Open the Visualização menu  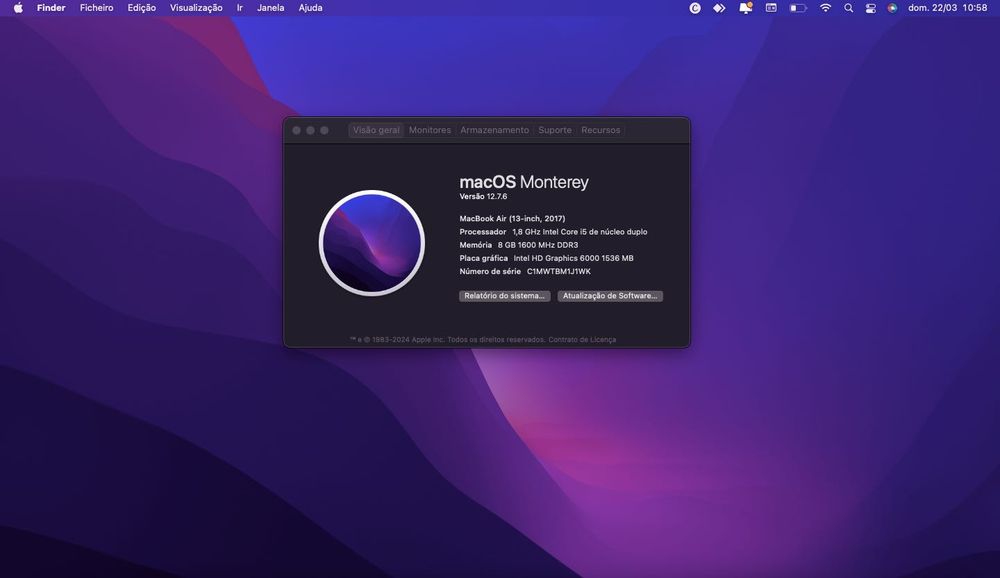196,8
